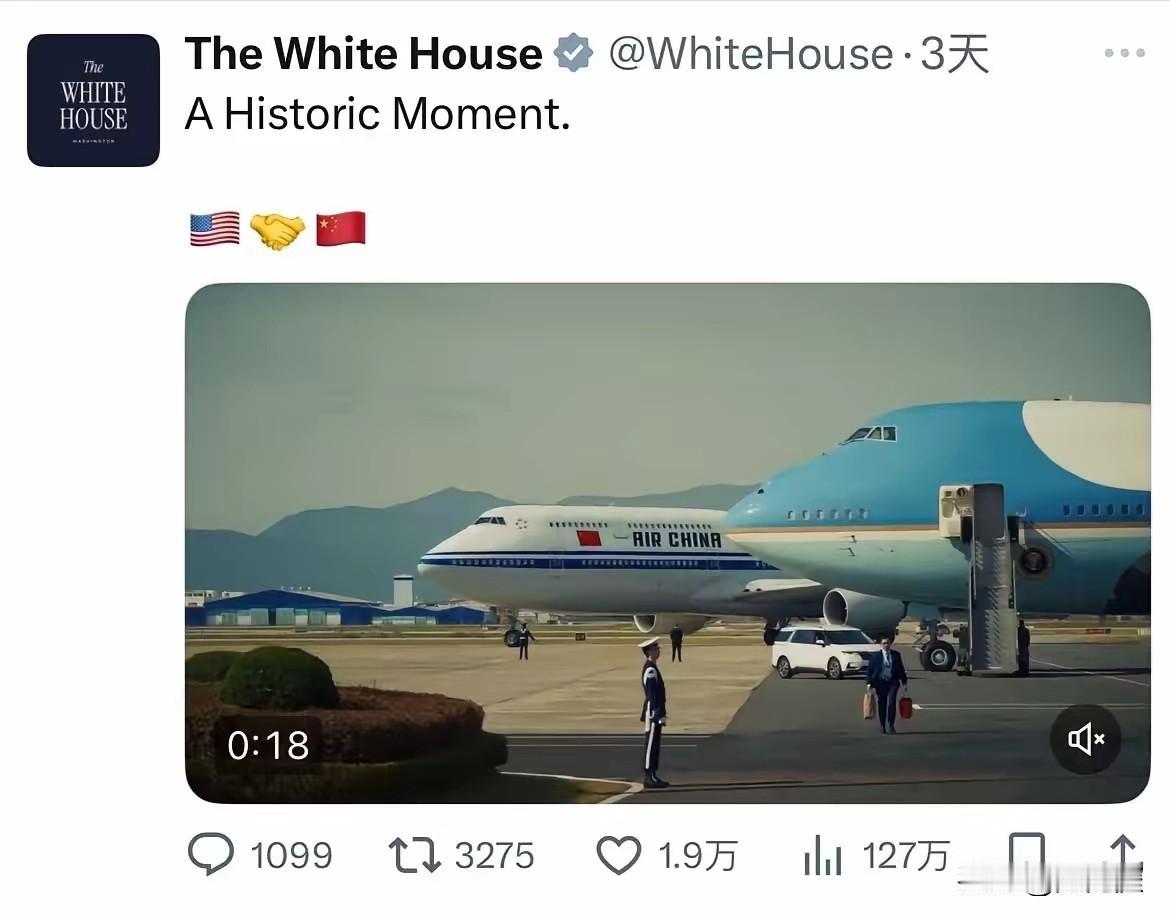Click the 127万 views count

click(x=906, y=854)
